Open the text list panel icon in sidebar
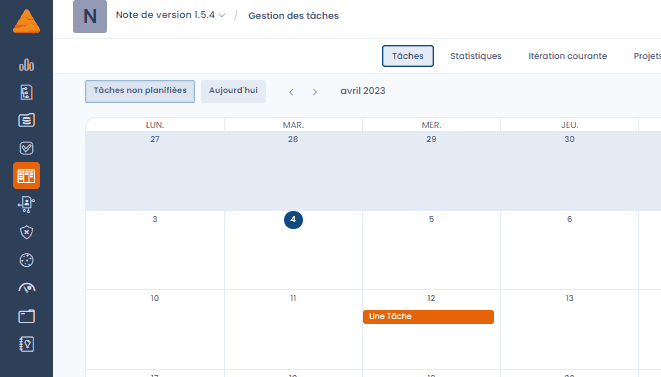This screenshot has width=661, height=377. (x=27, y=120)
